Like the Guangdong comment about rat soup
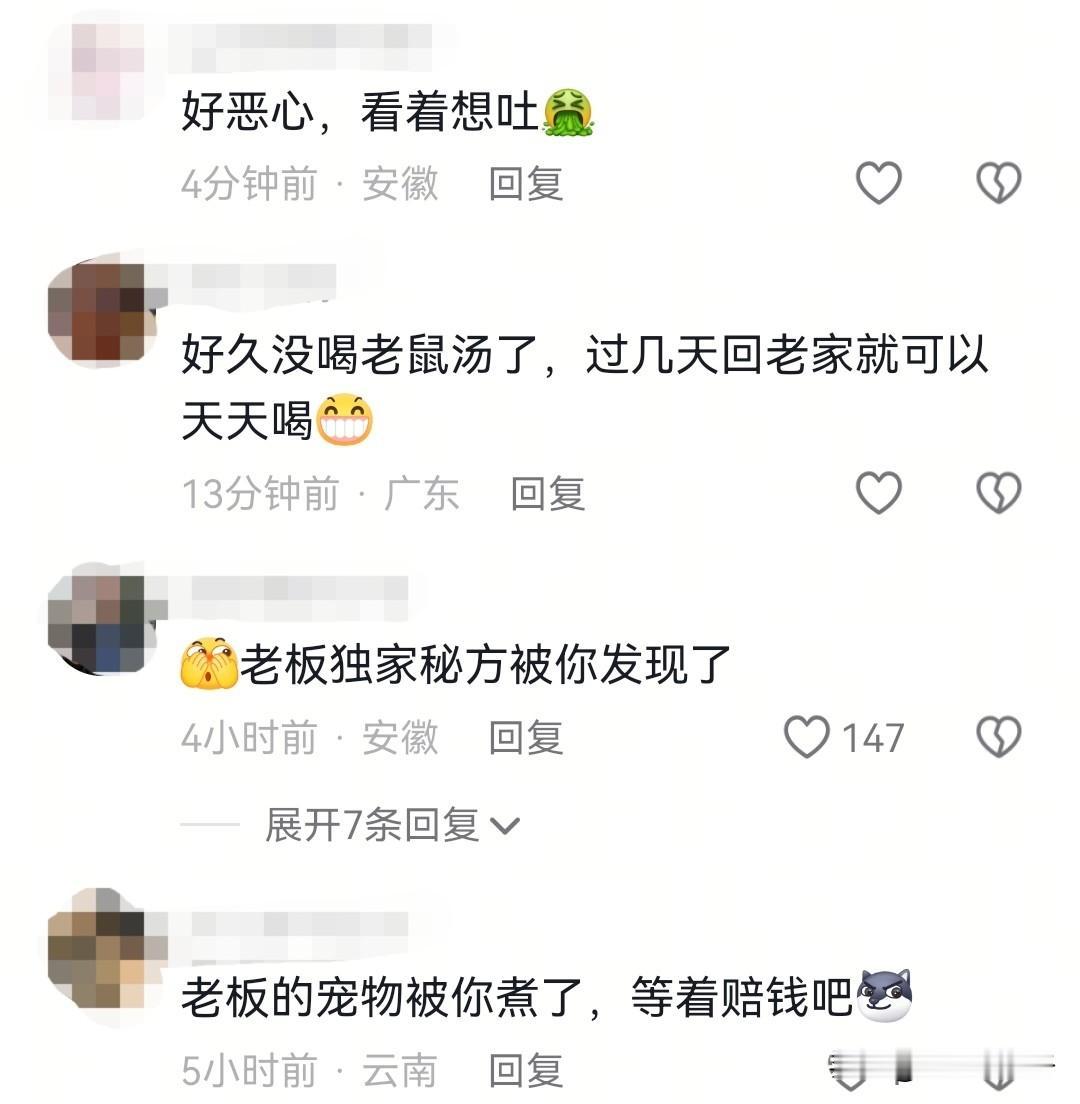Screen dimensions: 1080x1104 coord(879,492)
